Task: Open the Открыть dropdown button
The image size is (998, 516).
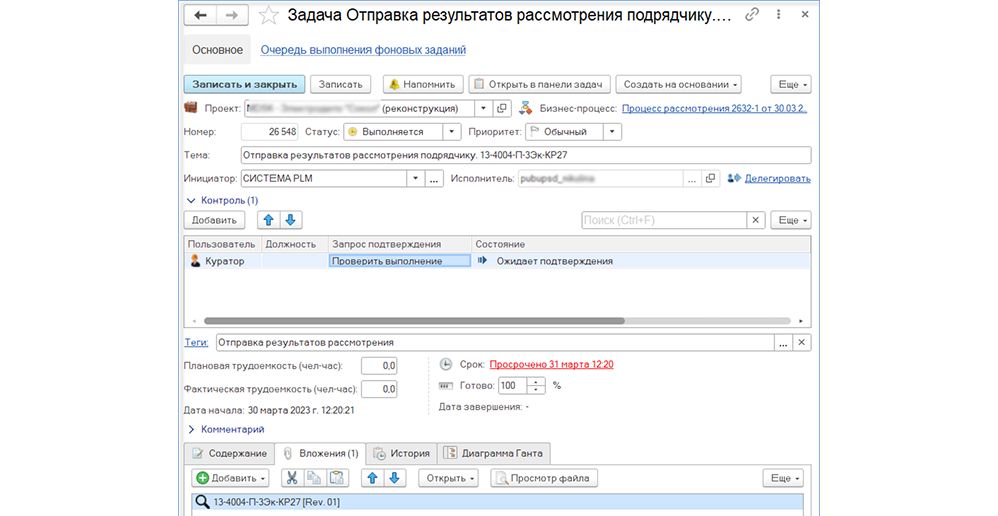Action: pyautogui.click(x=448, y=478)
